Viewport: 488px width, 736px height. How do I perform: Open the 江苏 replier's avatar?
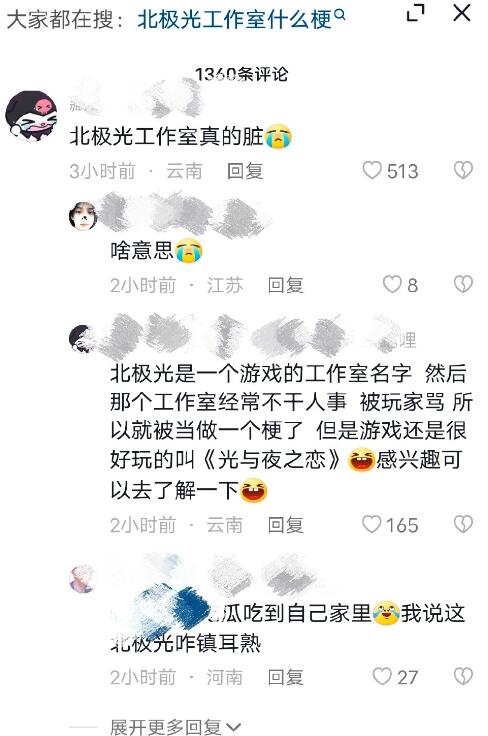coord(83,216)
